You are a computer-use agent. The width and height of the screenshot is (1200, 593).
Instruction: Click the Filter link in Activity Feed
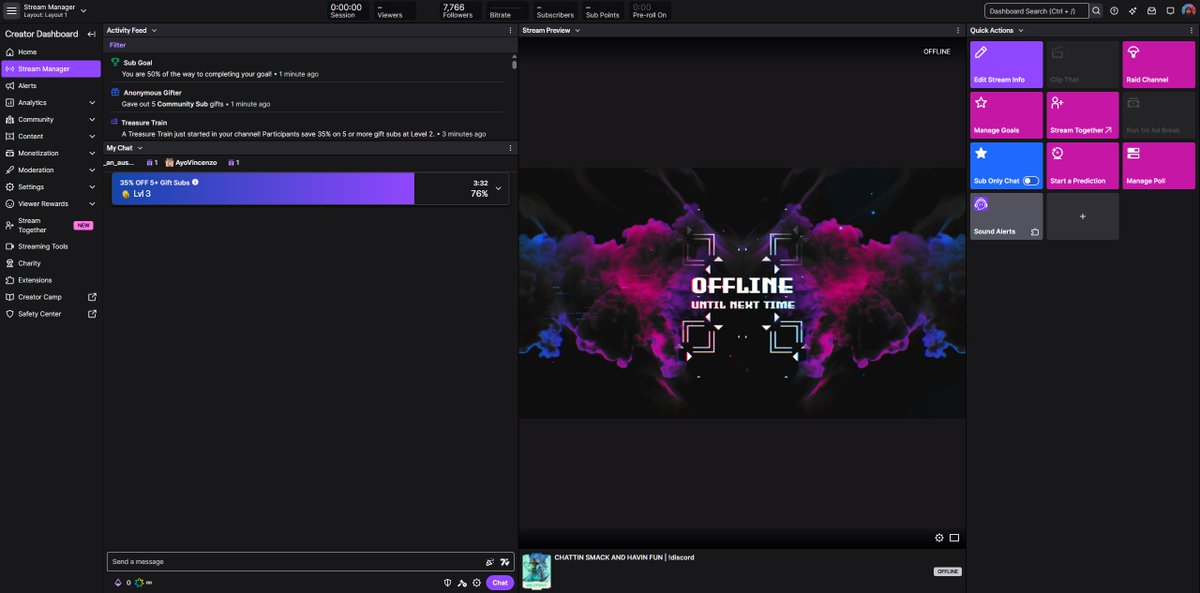coord(118,45)
